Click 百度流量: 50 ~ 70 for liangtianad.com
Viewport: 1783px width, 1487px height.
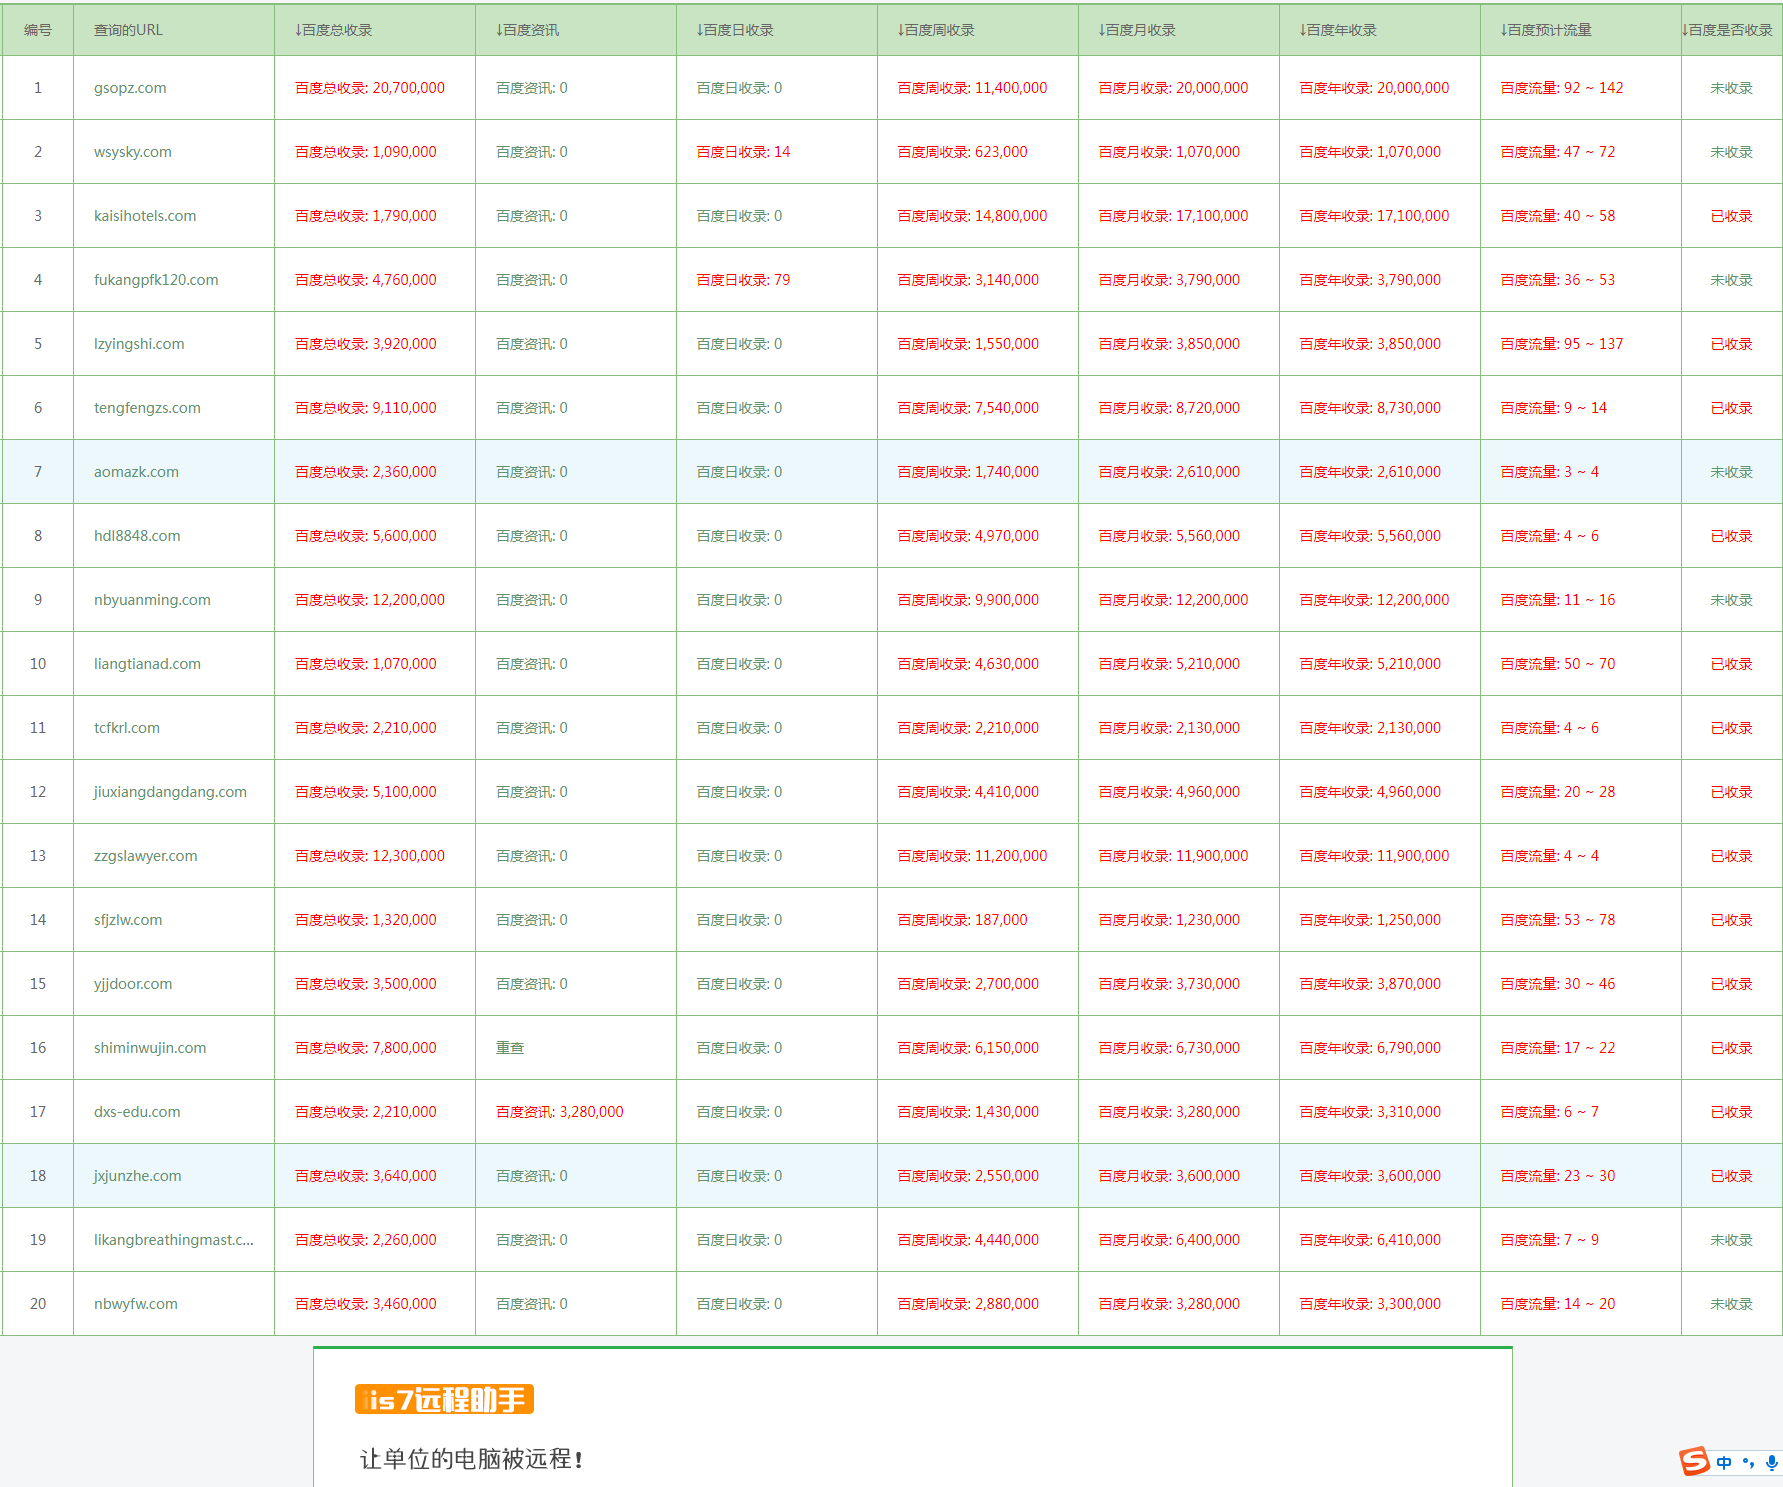[x=1558, y=664]
